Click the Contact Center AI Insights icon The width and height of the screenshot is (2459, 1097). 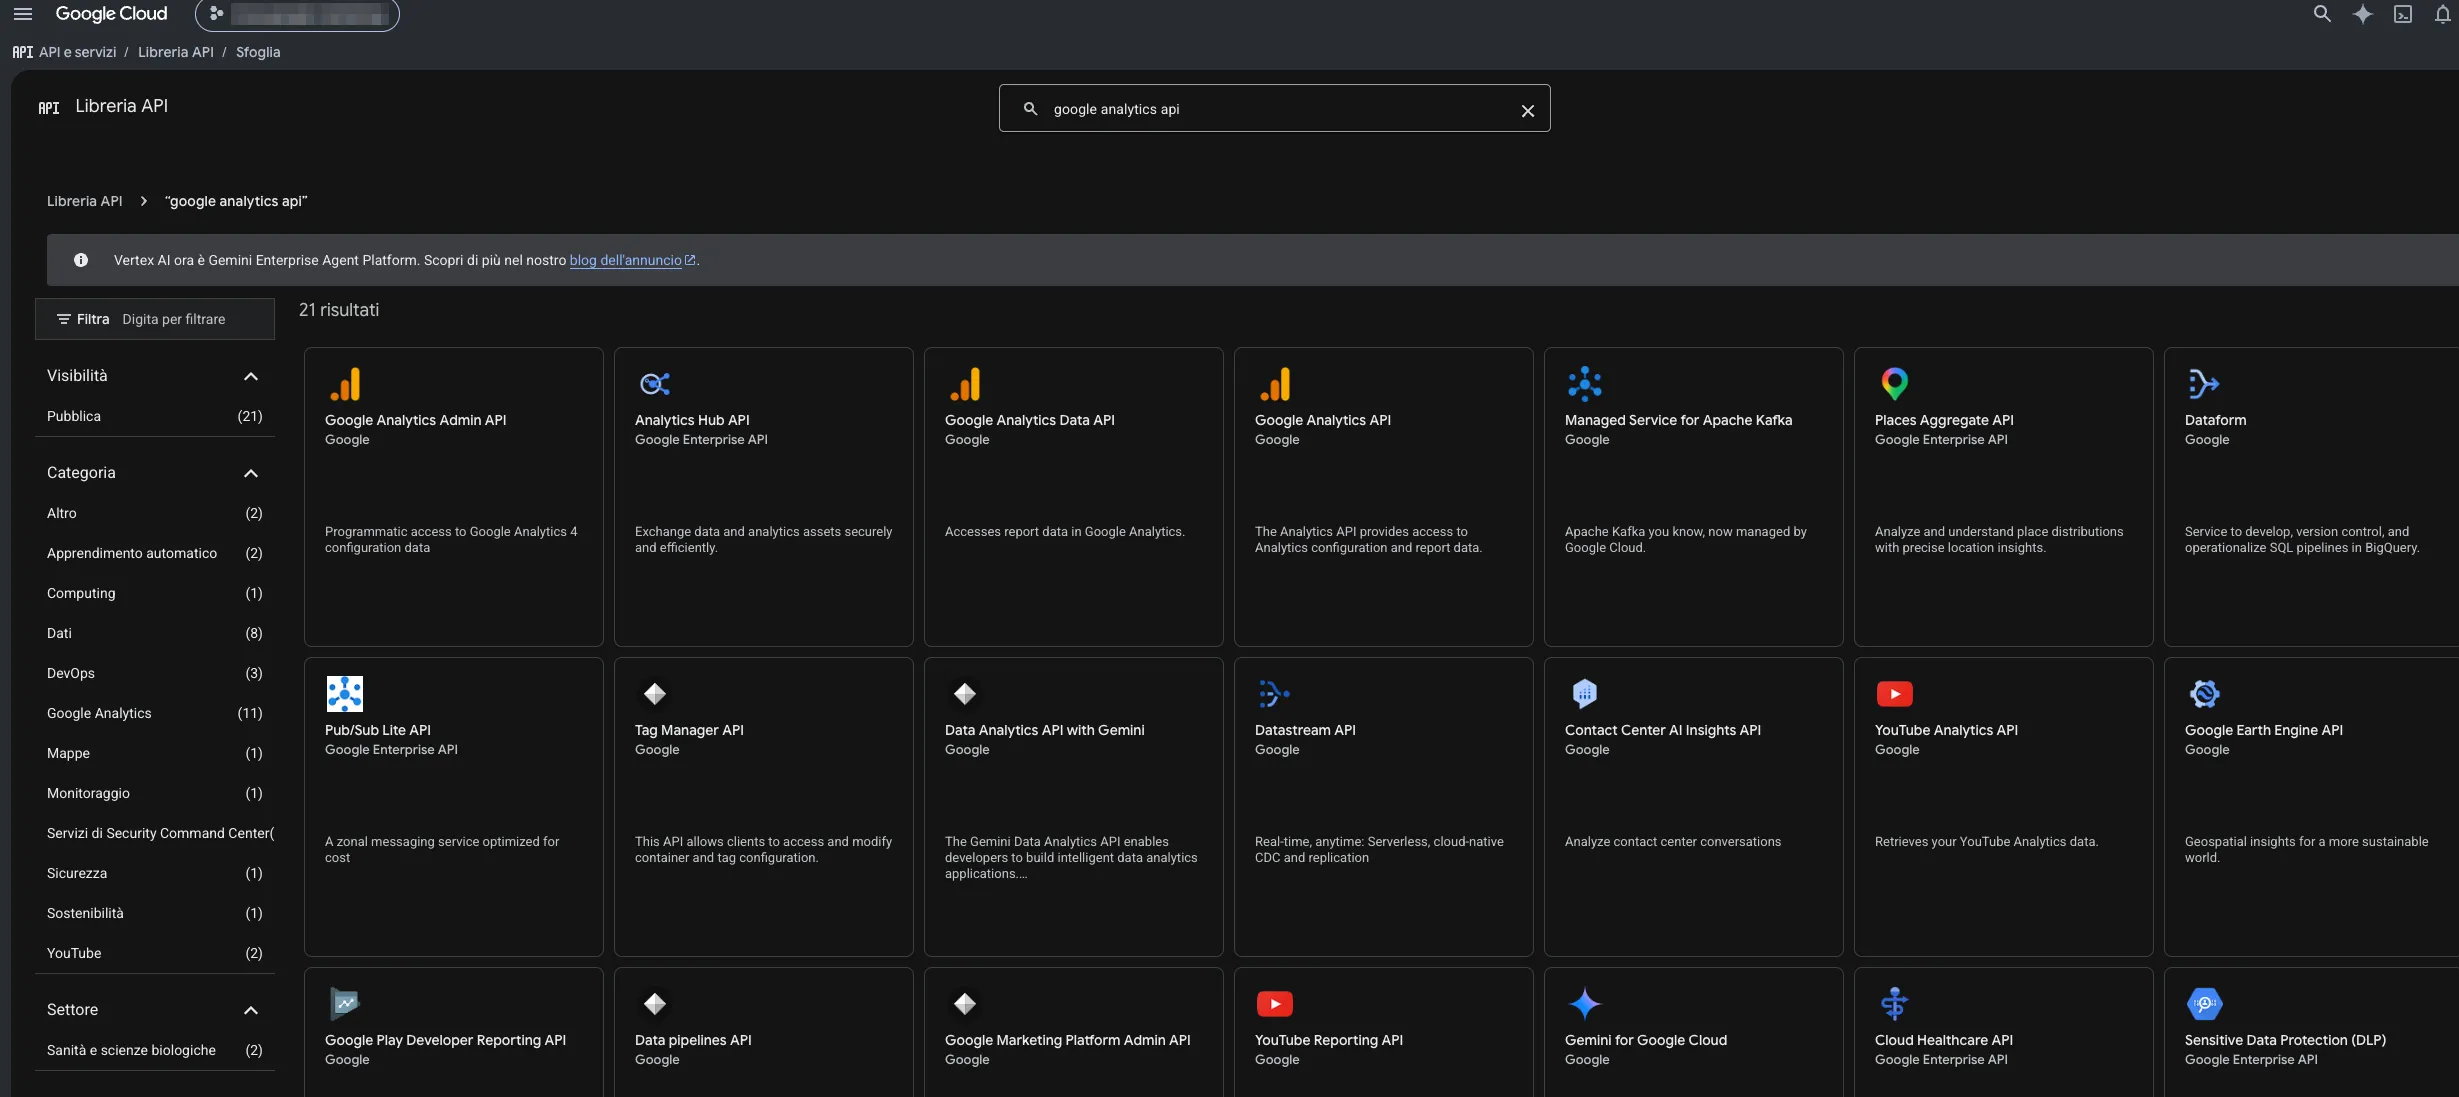1585,694
